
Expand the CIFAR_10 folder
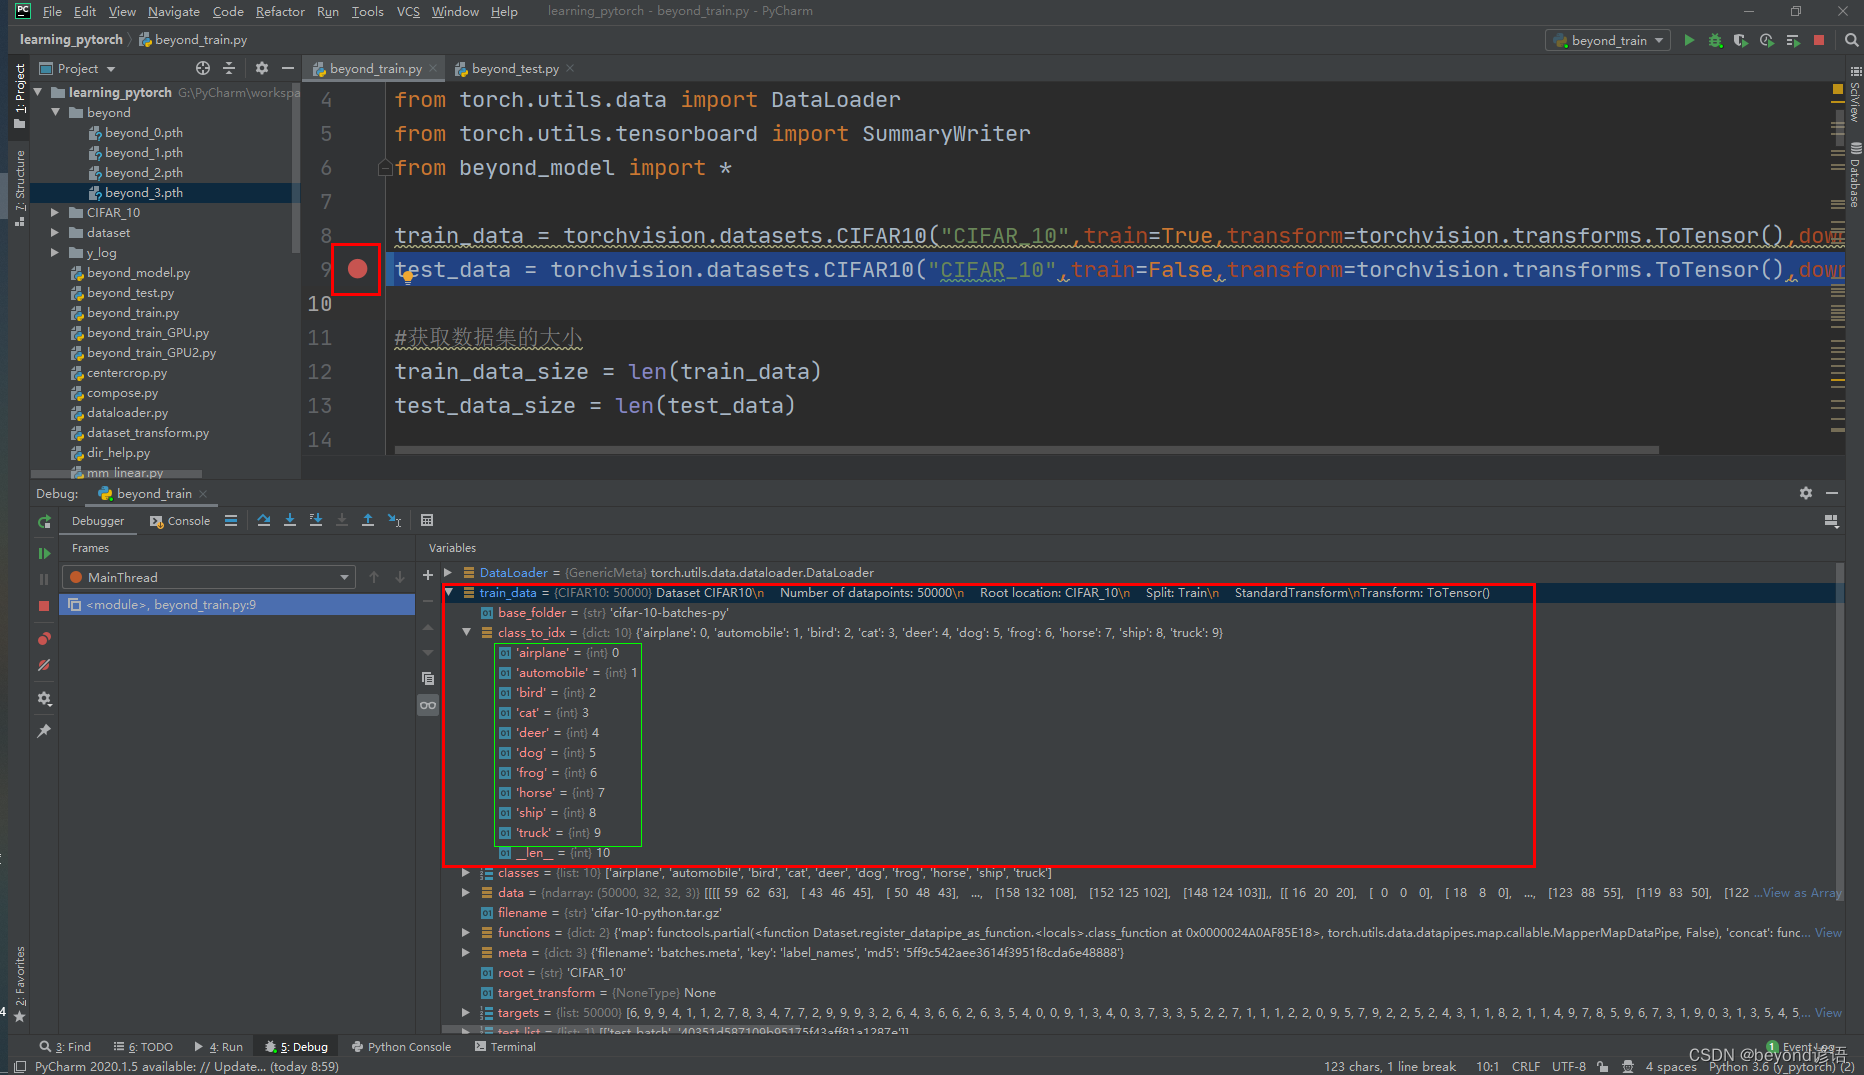click(57, 212)
